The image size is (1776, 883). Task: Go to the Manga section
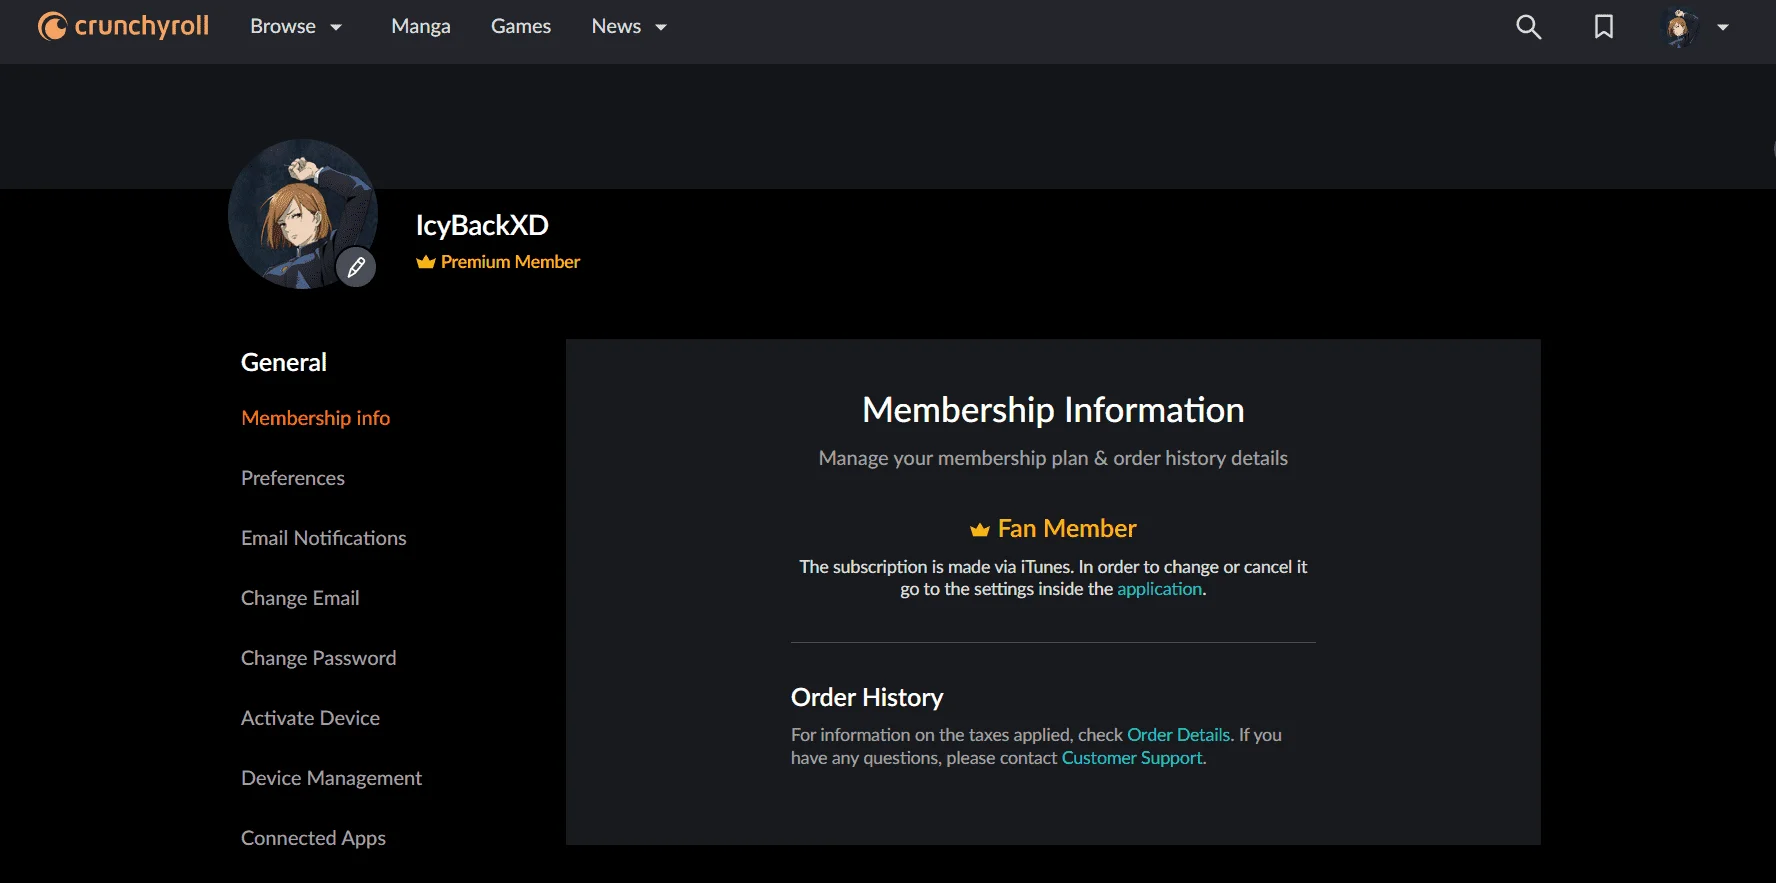(421, 27)
